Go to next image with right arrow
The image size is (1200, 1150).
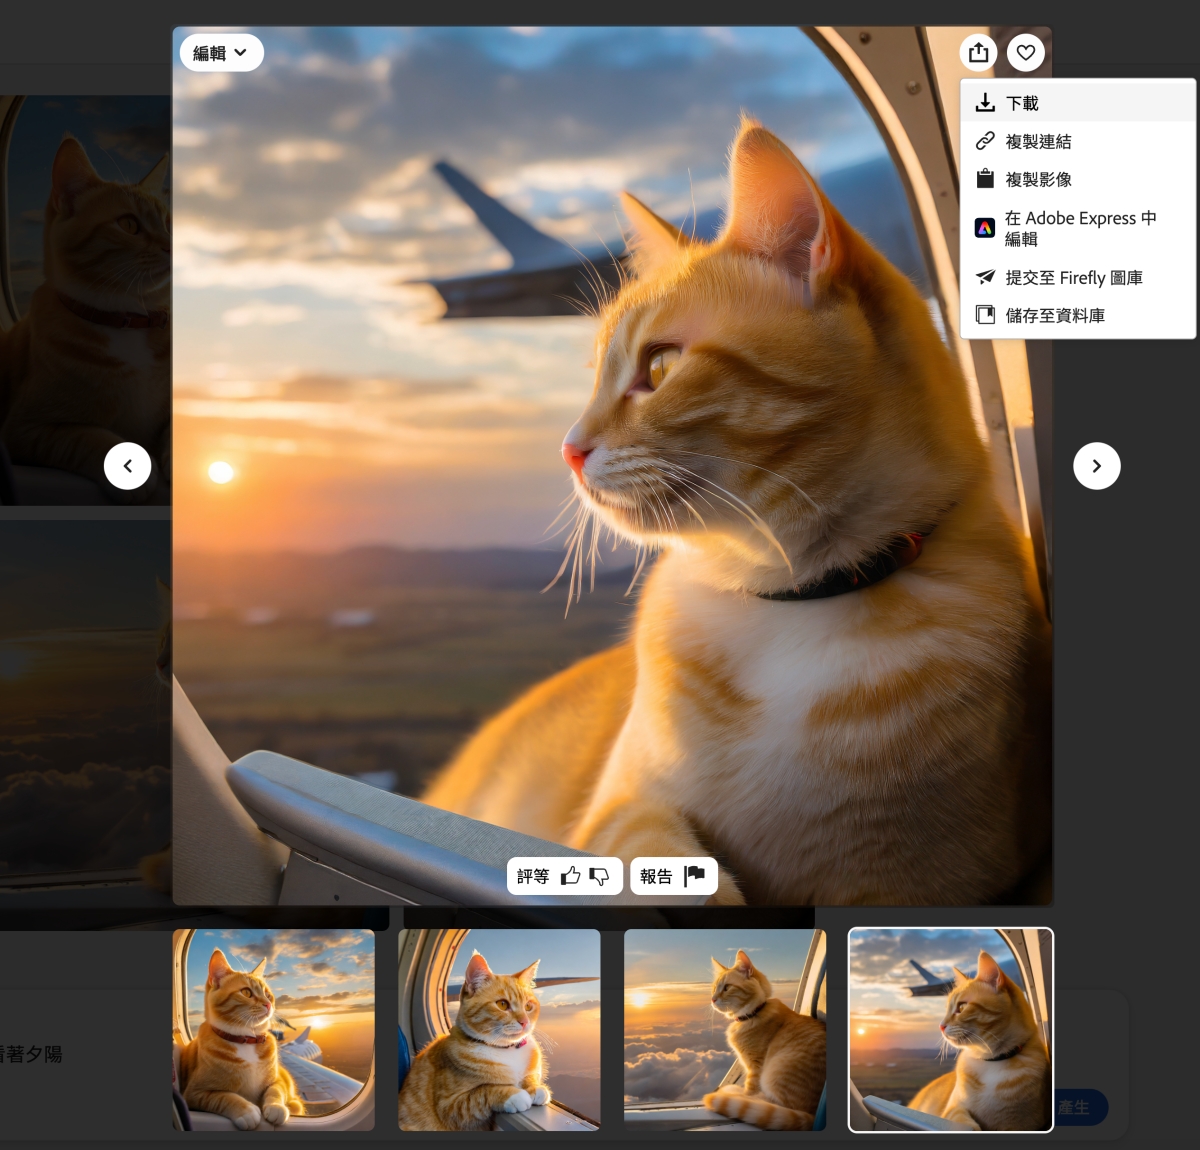point(1096,466)
